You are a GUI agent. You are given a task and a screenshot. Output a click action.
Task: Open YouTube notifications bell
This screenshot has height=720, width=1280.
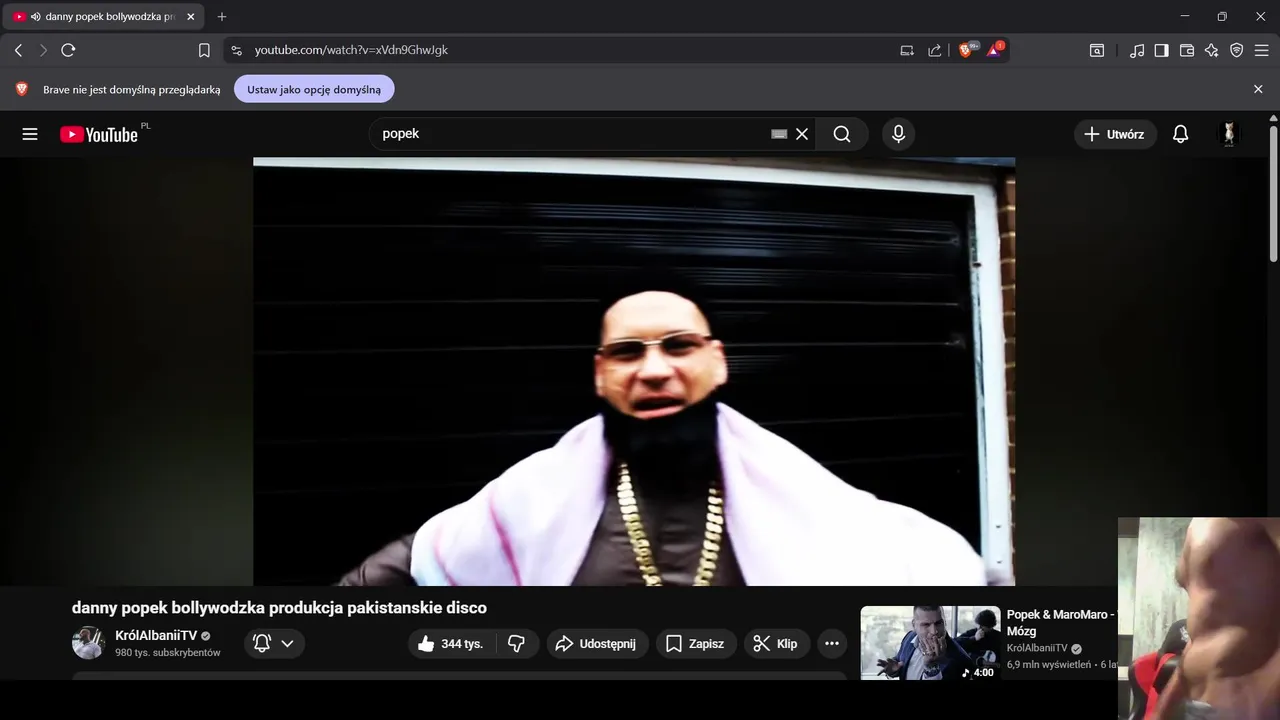1181,134
